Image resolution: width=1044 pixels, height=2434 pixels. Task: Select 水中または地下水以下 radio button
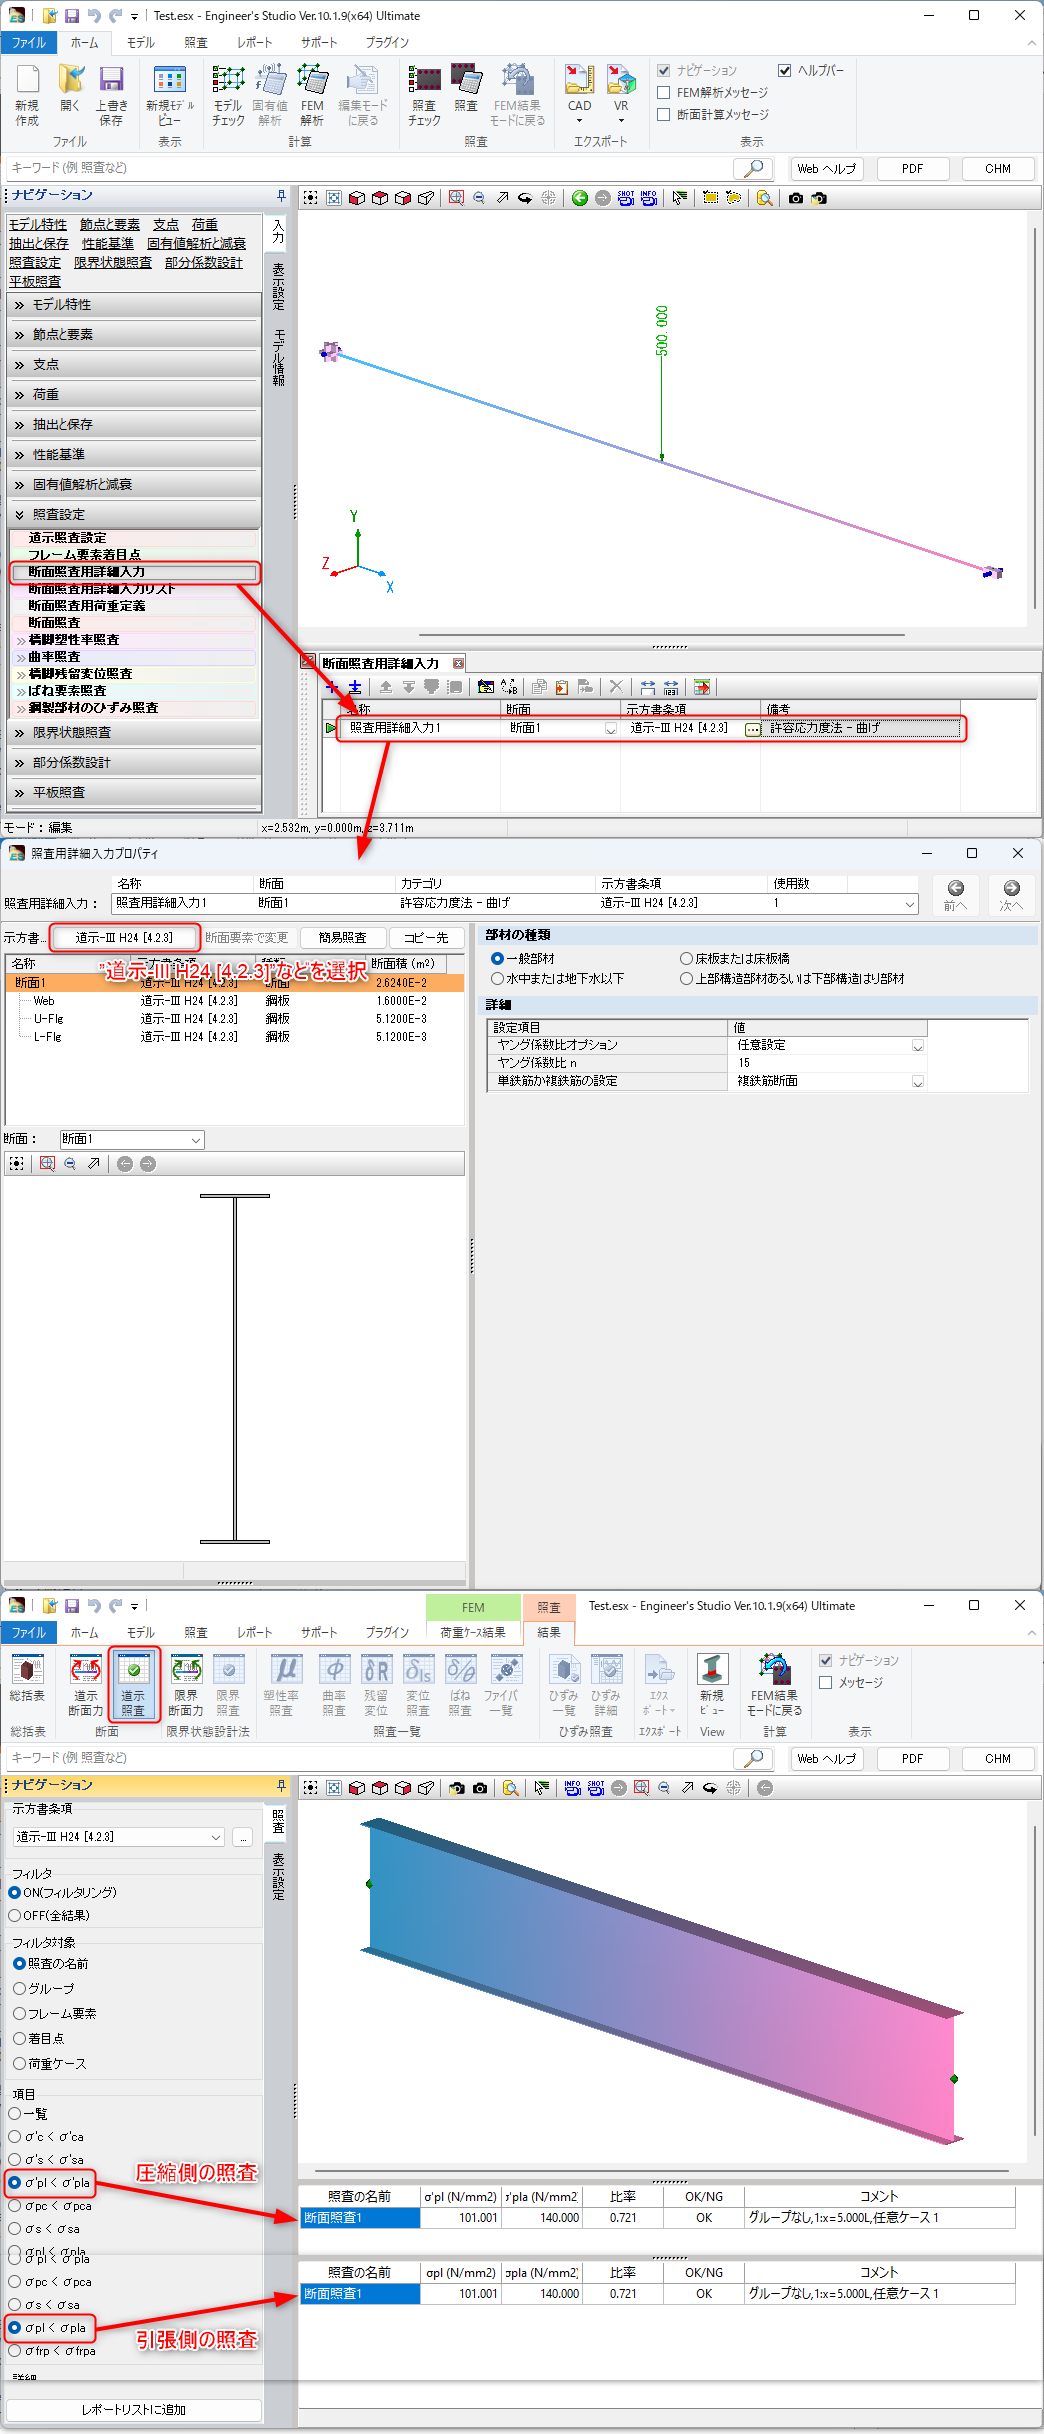(497, 978)
